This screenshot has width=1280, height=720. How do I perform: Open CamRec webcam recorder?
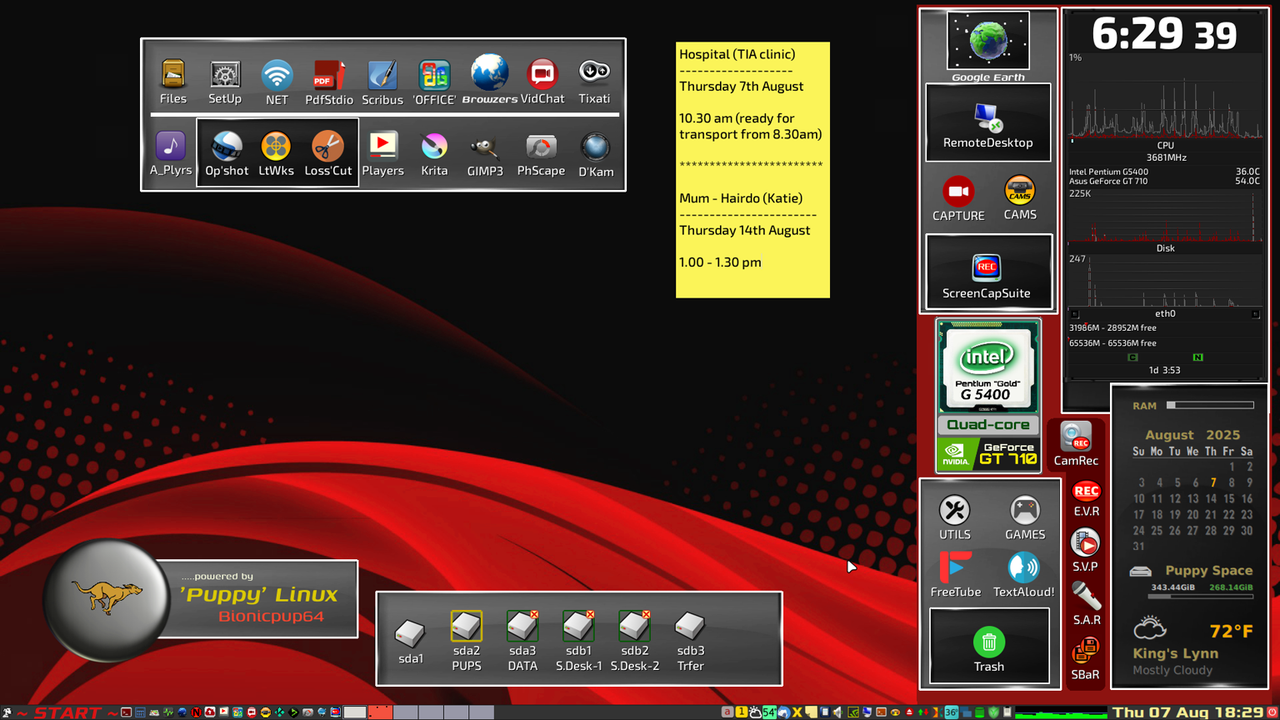click(1076, 437)
